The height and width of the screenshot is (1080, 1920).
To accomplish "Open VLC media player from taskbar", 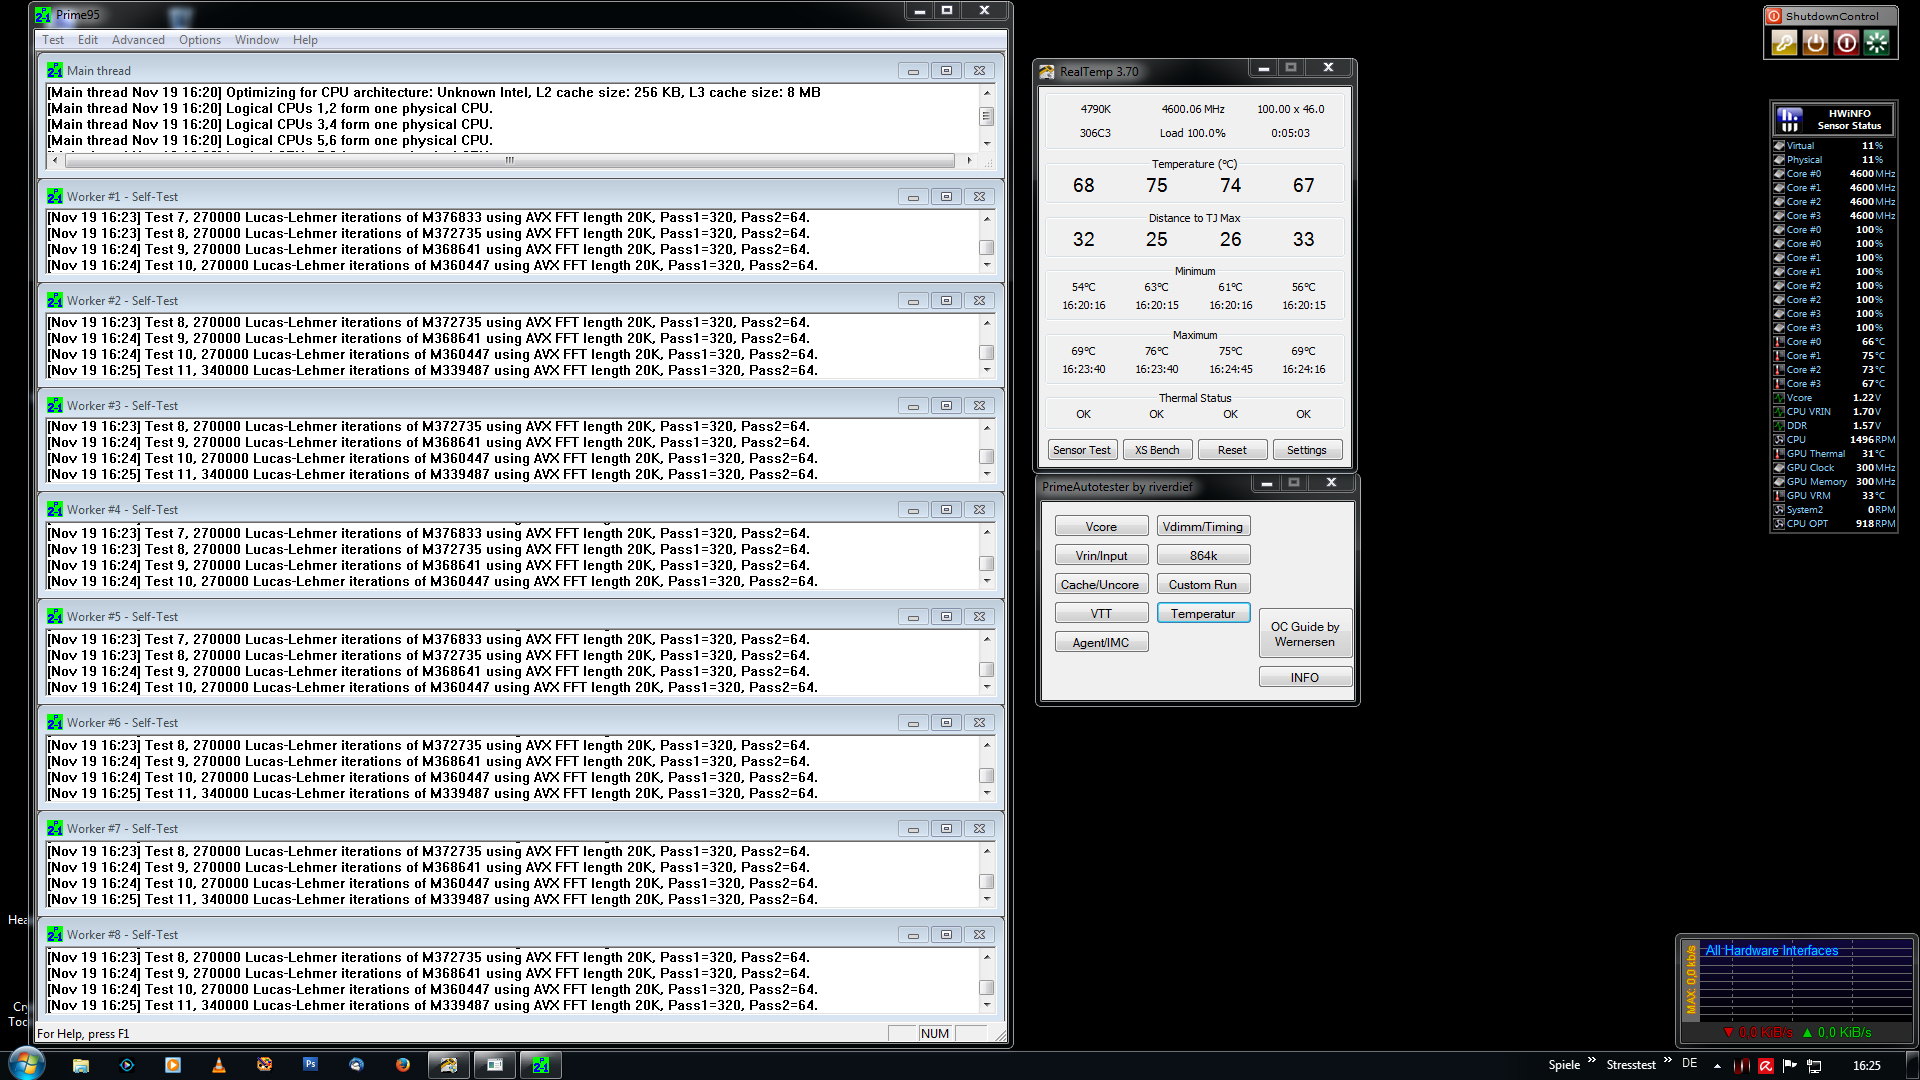I will click(x=219, y=1065).
